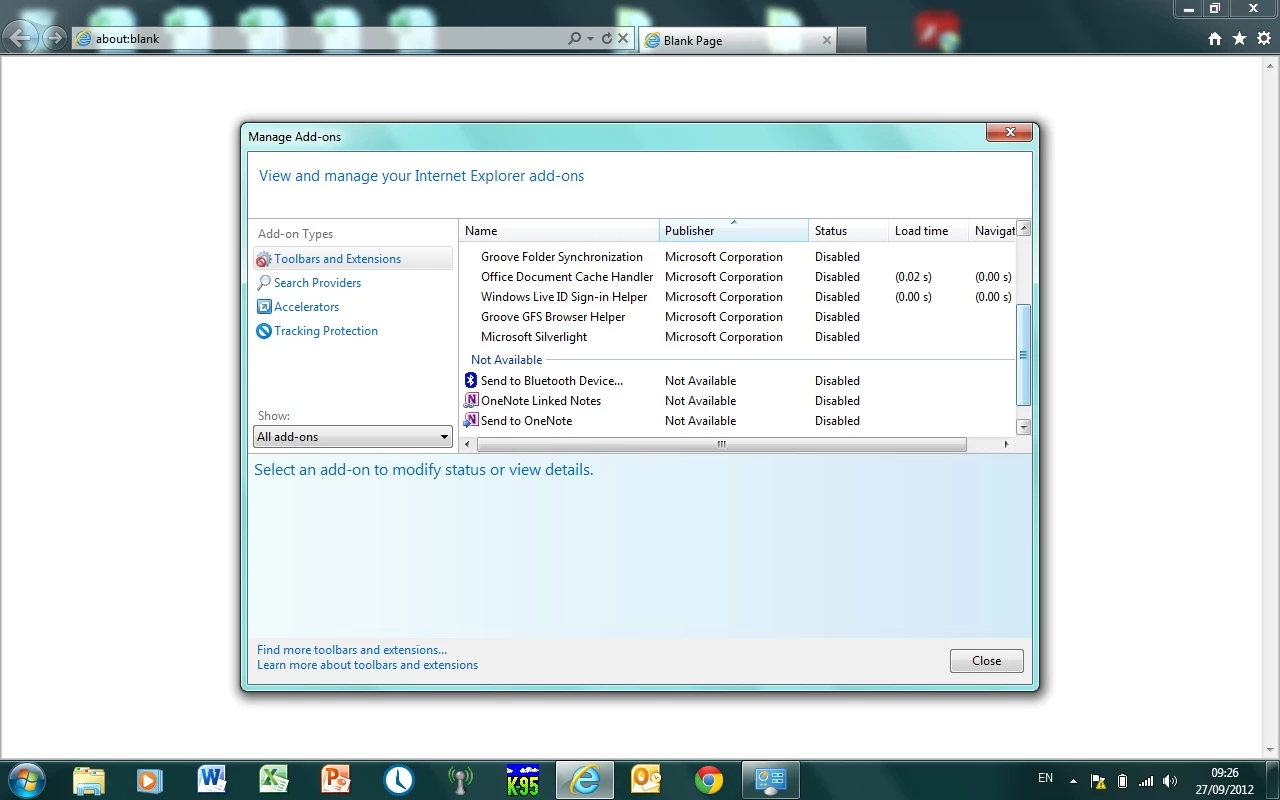Click the list's vertical scrollbar up arrow
The width and height of the screenshot is (1280, 800).
[x=1023, y=228]
